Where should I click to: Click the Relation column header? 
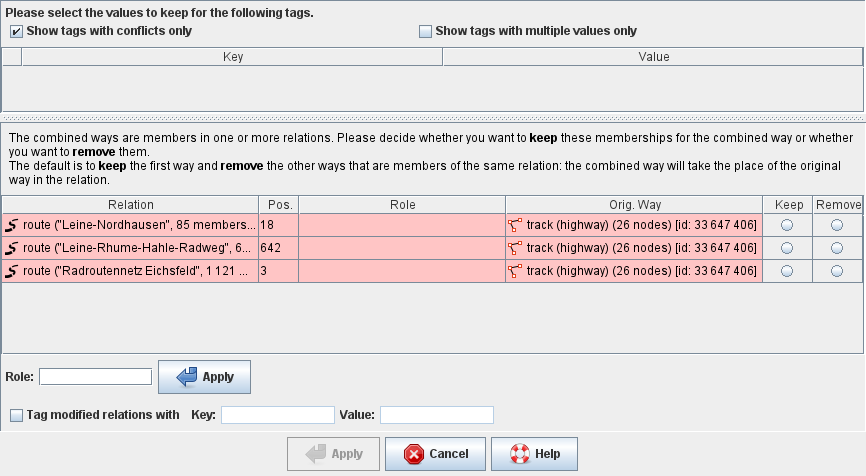tap(130, 205)
